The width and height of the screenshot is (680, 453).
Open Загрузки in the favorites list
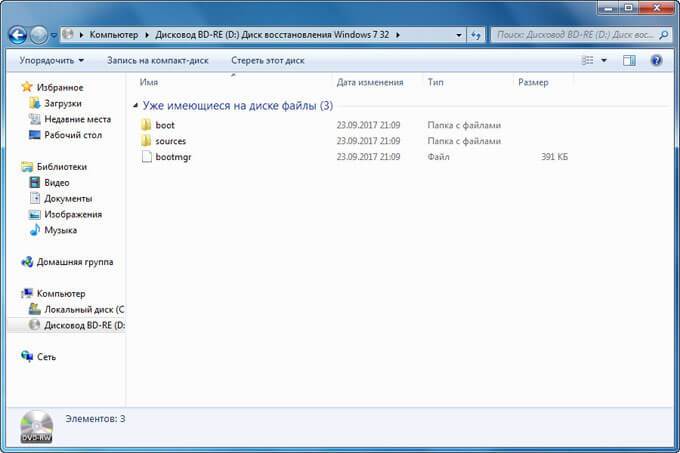[63, 103]
